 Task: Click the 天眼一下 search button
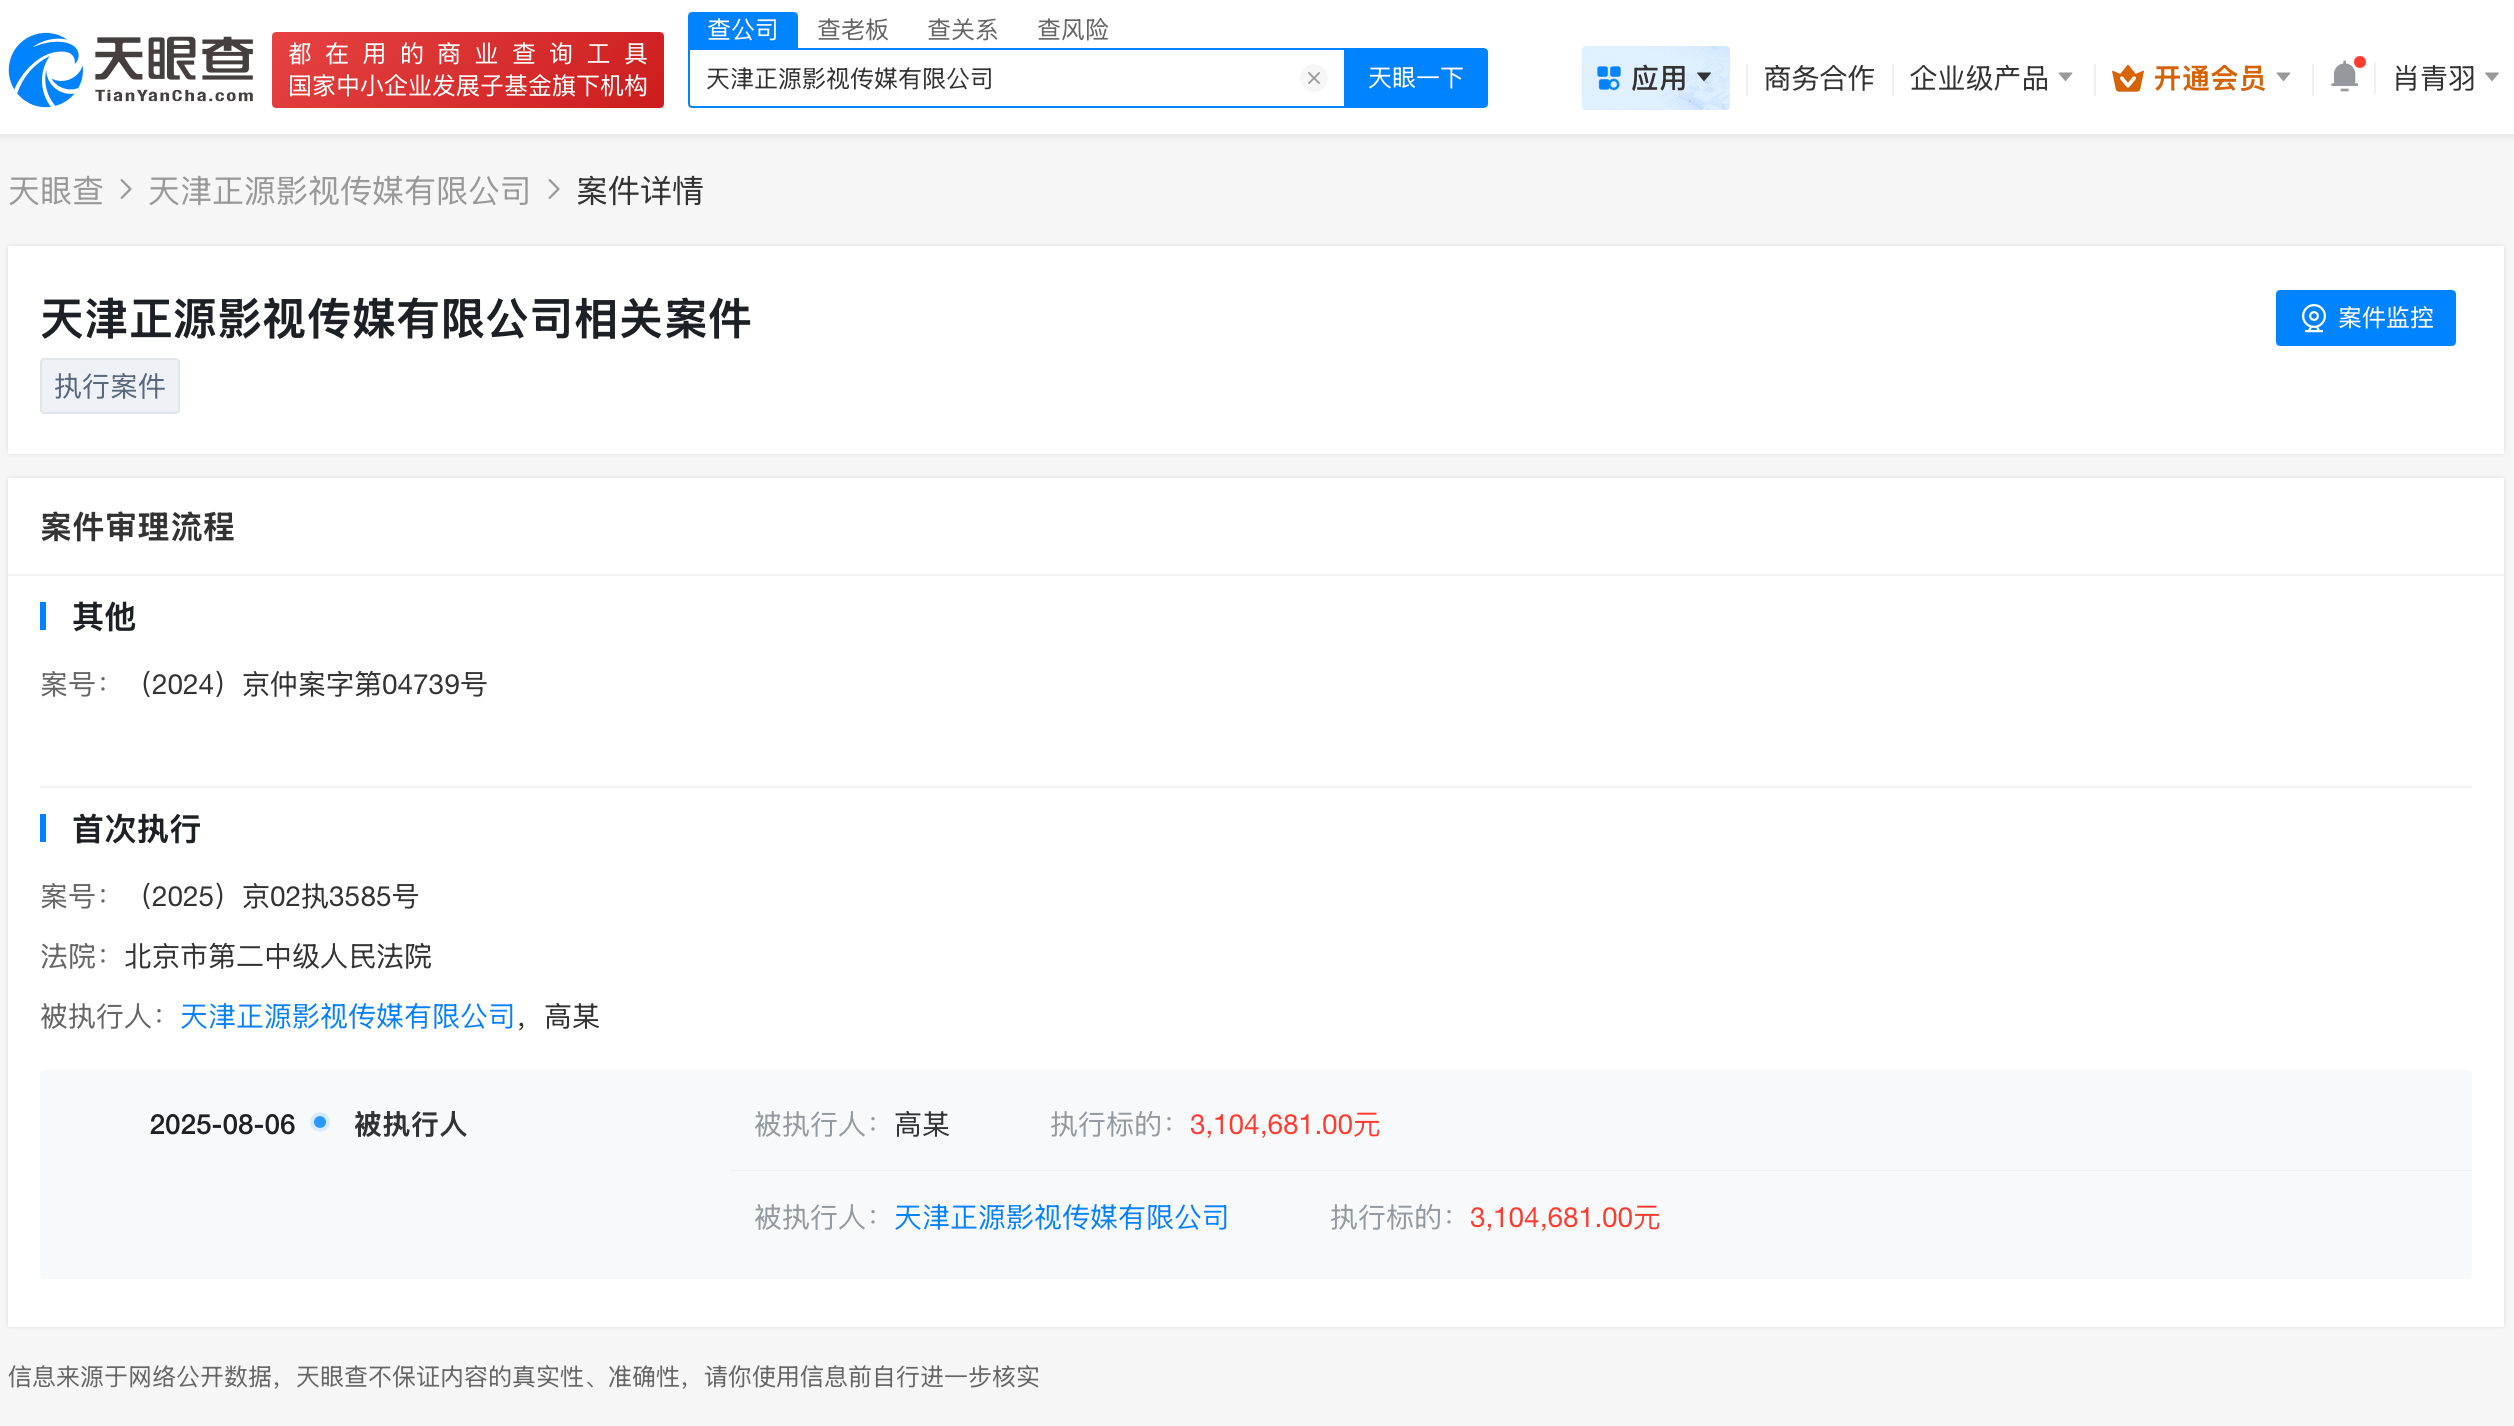pos(1416,77)
